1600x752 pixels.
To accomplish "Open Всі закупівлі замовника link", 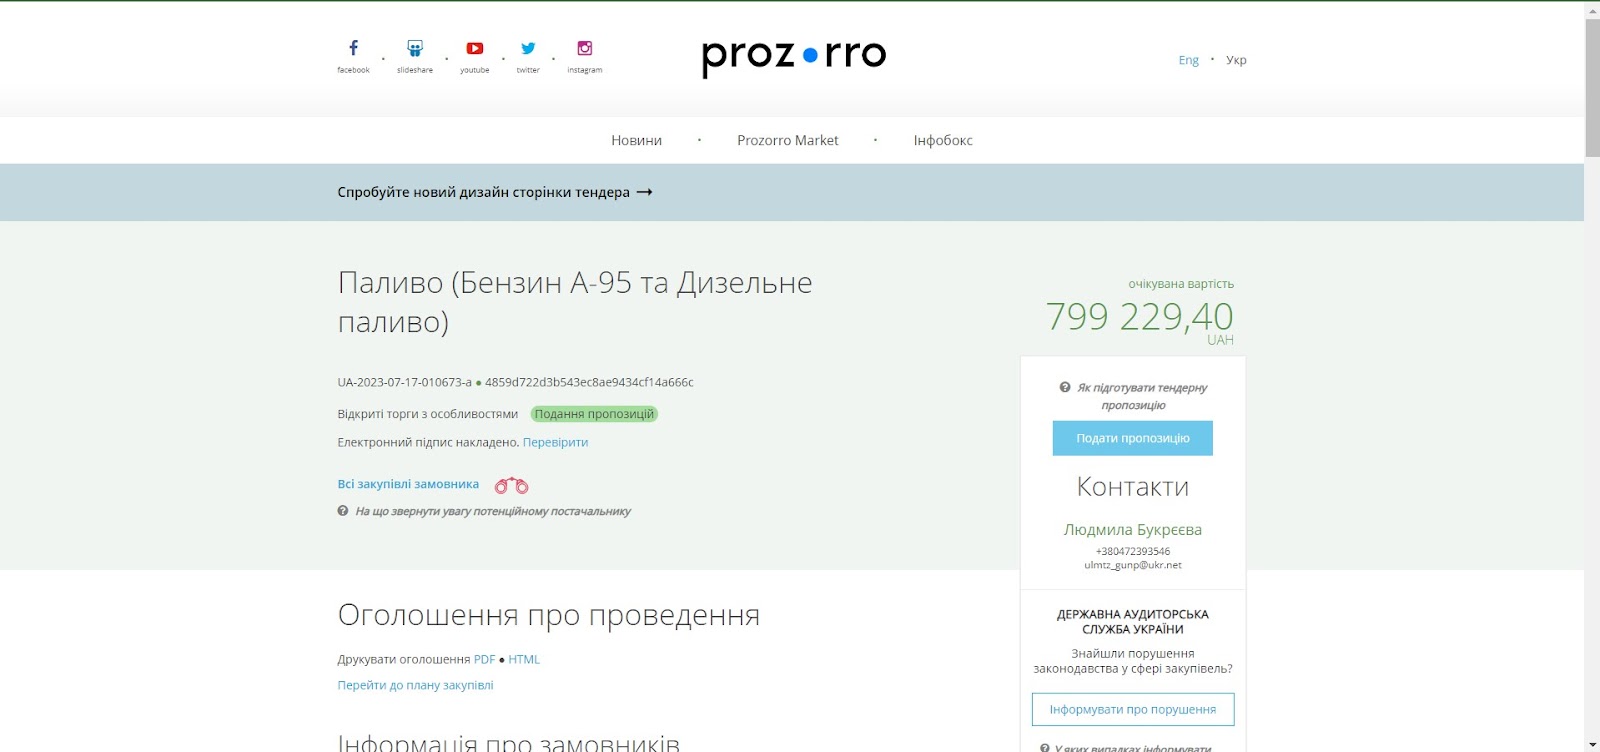I will (x=408, y=484).
